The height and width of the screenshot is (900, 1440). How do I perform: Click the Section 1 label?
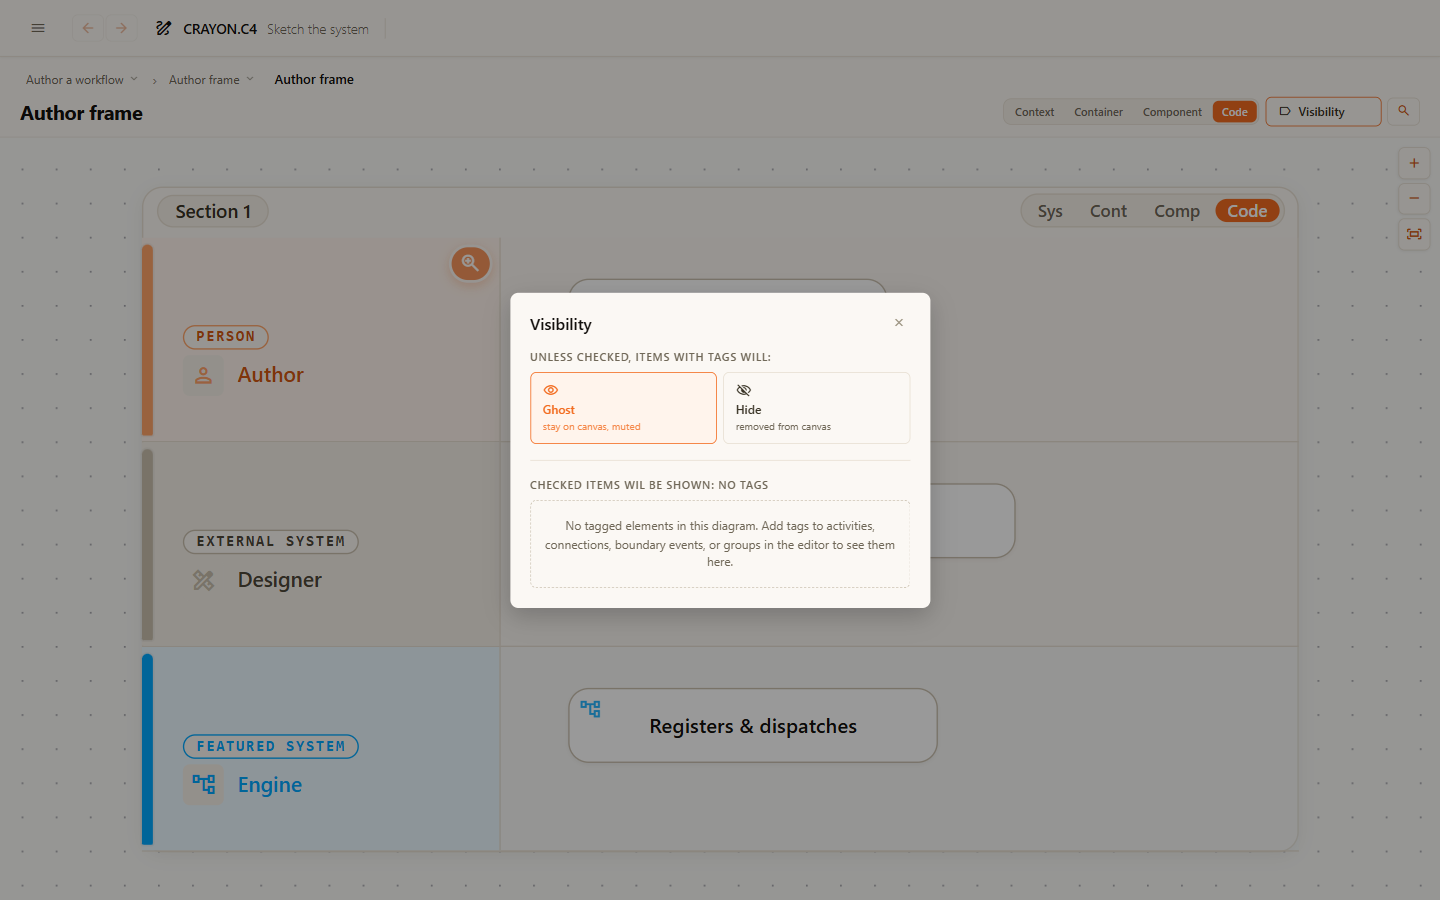(x=213, y=211)
